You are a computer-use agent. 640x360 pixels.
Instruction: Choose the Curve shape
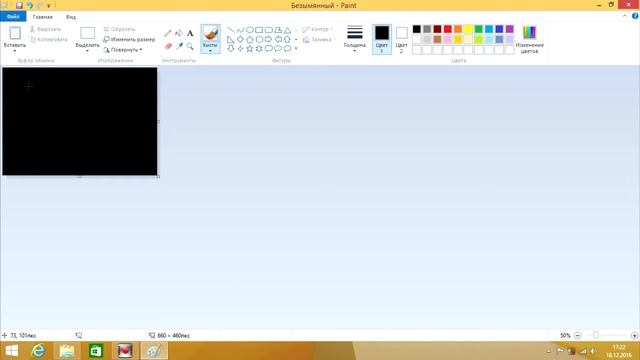click(240, 30)
